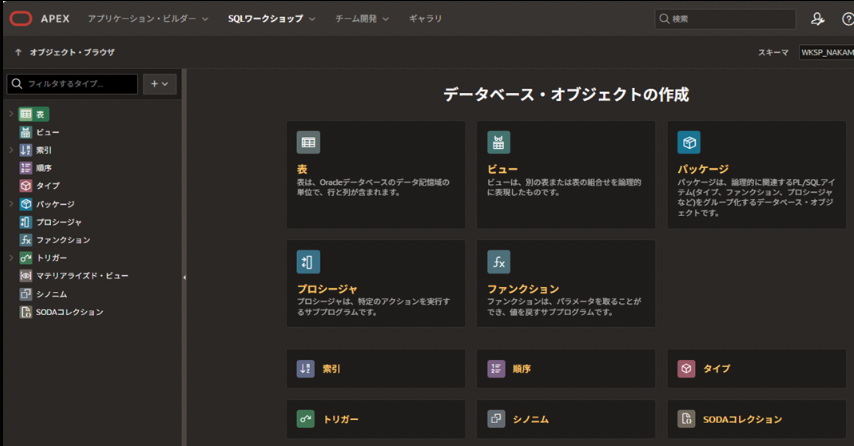Screen dimensions: 854x446
Task: Click the schema selector WKSP_NAKAM field
Action: (825, 52)
